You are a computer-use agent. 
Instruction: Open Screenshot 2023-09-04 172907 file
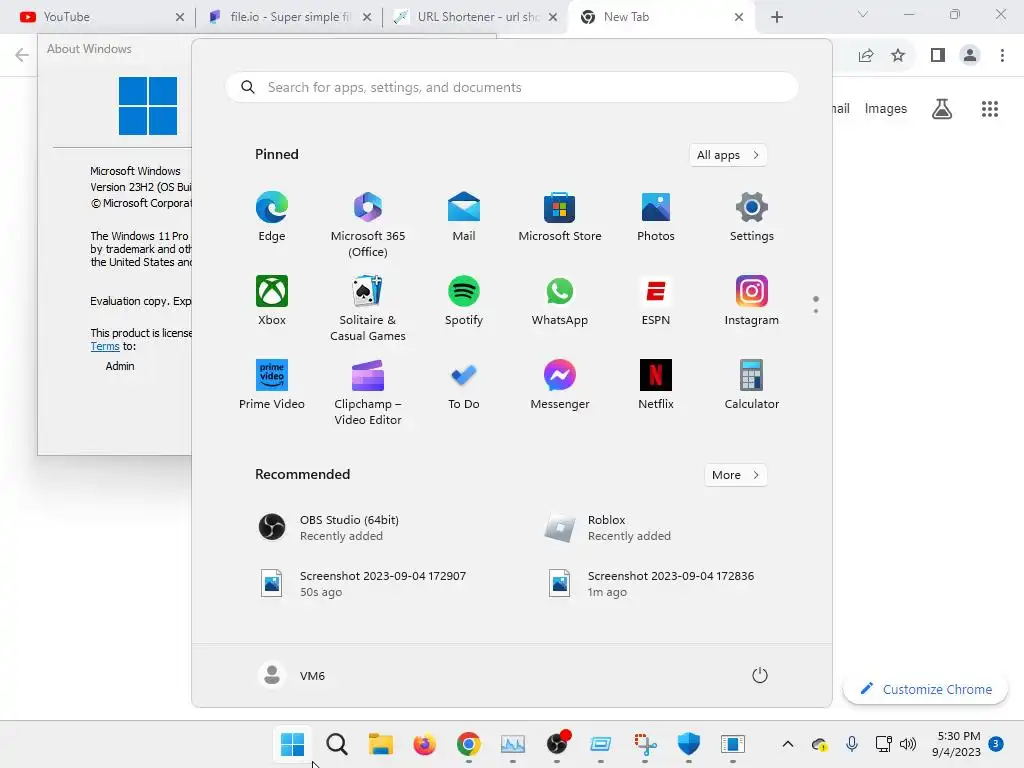[x=366, y=584]
